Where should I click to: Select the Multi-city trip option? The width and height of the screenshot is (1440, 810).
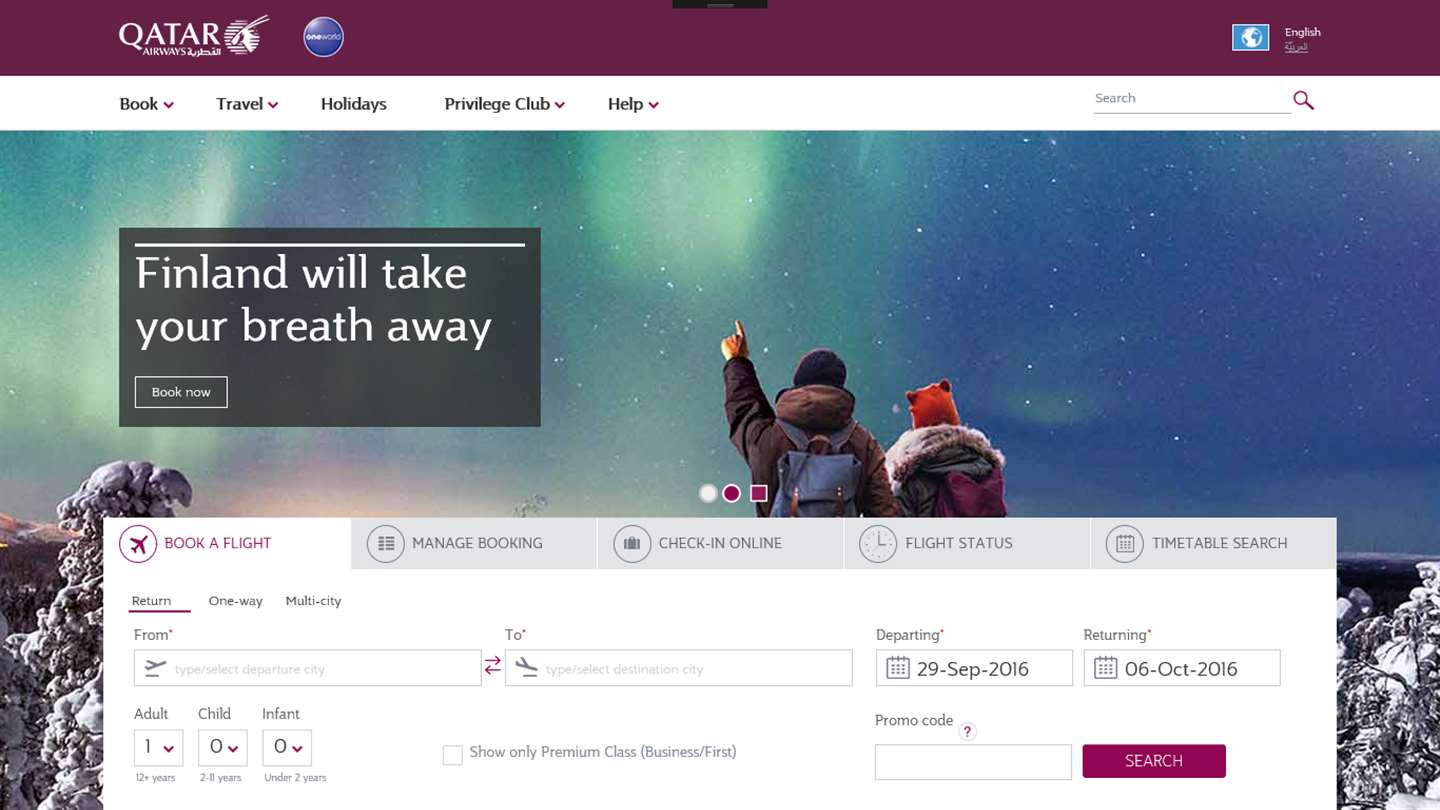click(313, 601)
